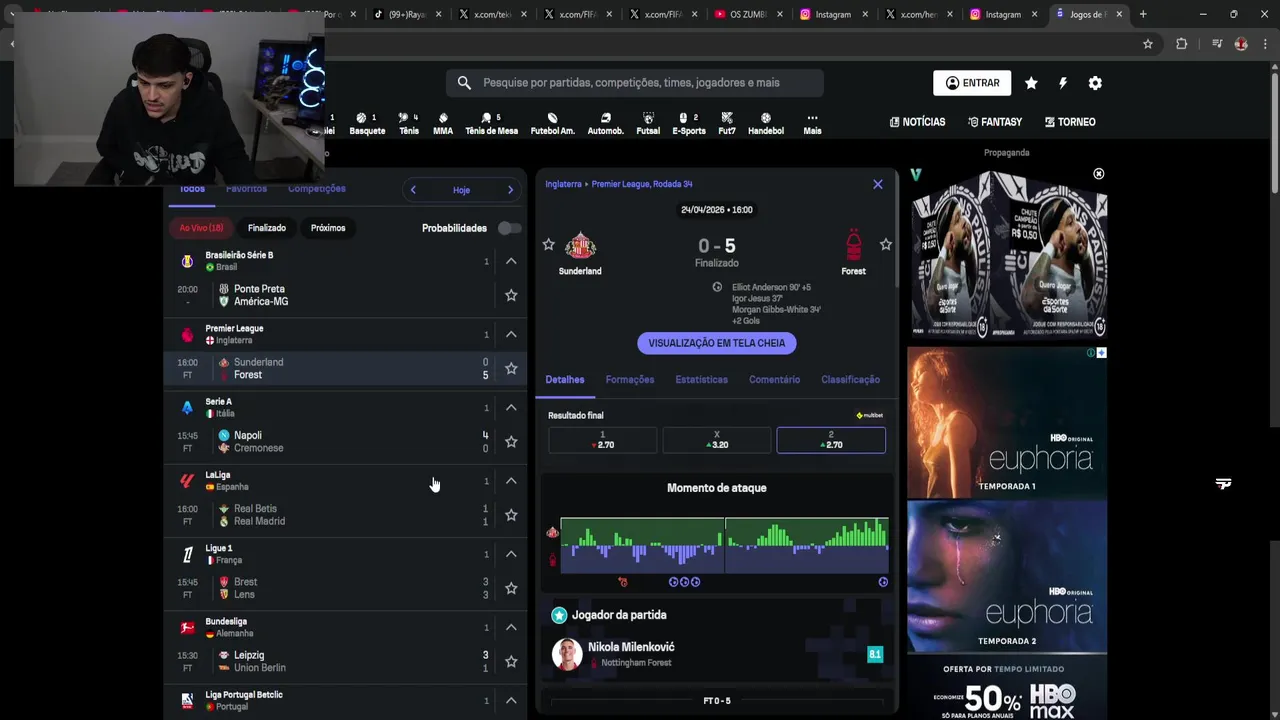The width and height of the screenshot is (1280, 720).
Task: Open the Comentário tab
Action: (x=774, y=380)
